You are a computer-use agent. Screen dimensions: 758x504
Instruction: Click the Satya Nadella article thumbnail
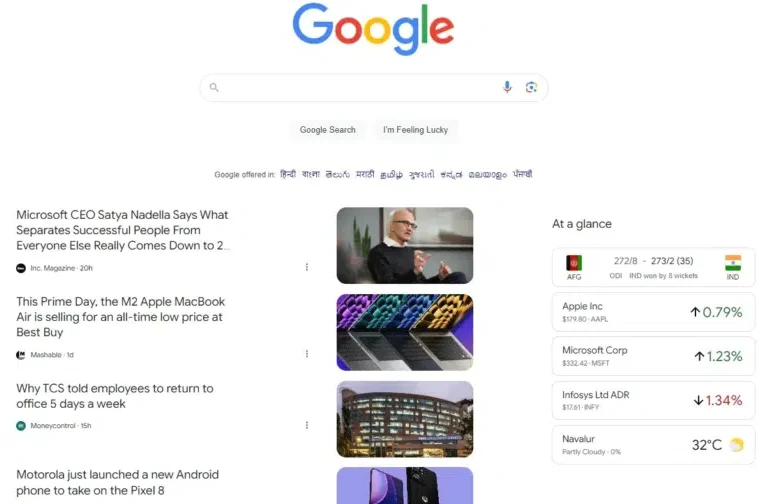(405, 245)
